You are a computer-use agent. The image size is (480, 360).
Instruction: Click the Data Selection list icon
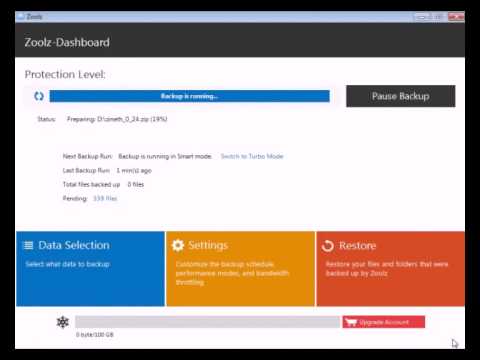[28, 246]
